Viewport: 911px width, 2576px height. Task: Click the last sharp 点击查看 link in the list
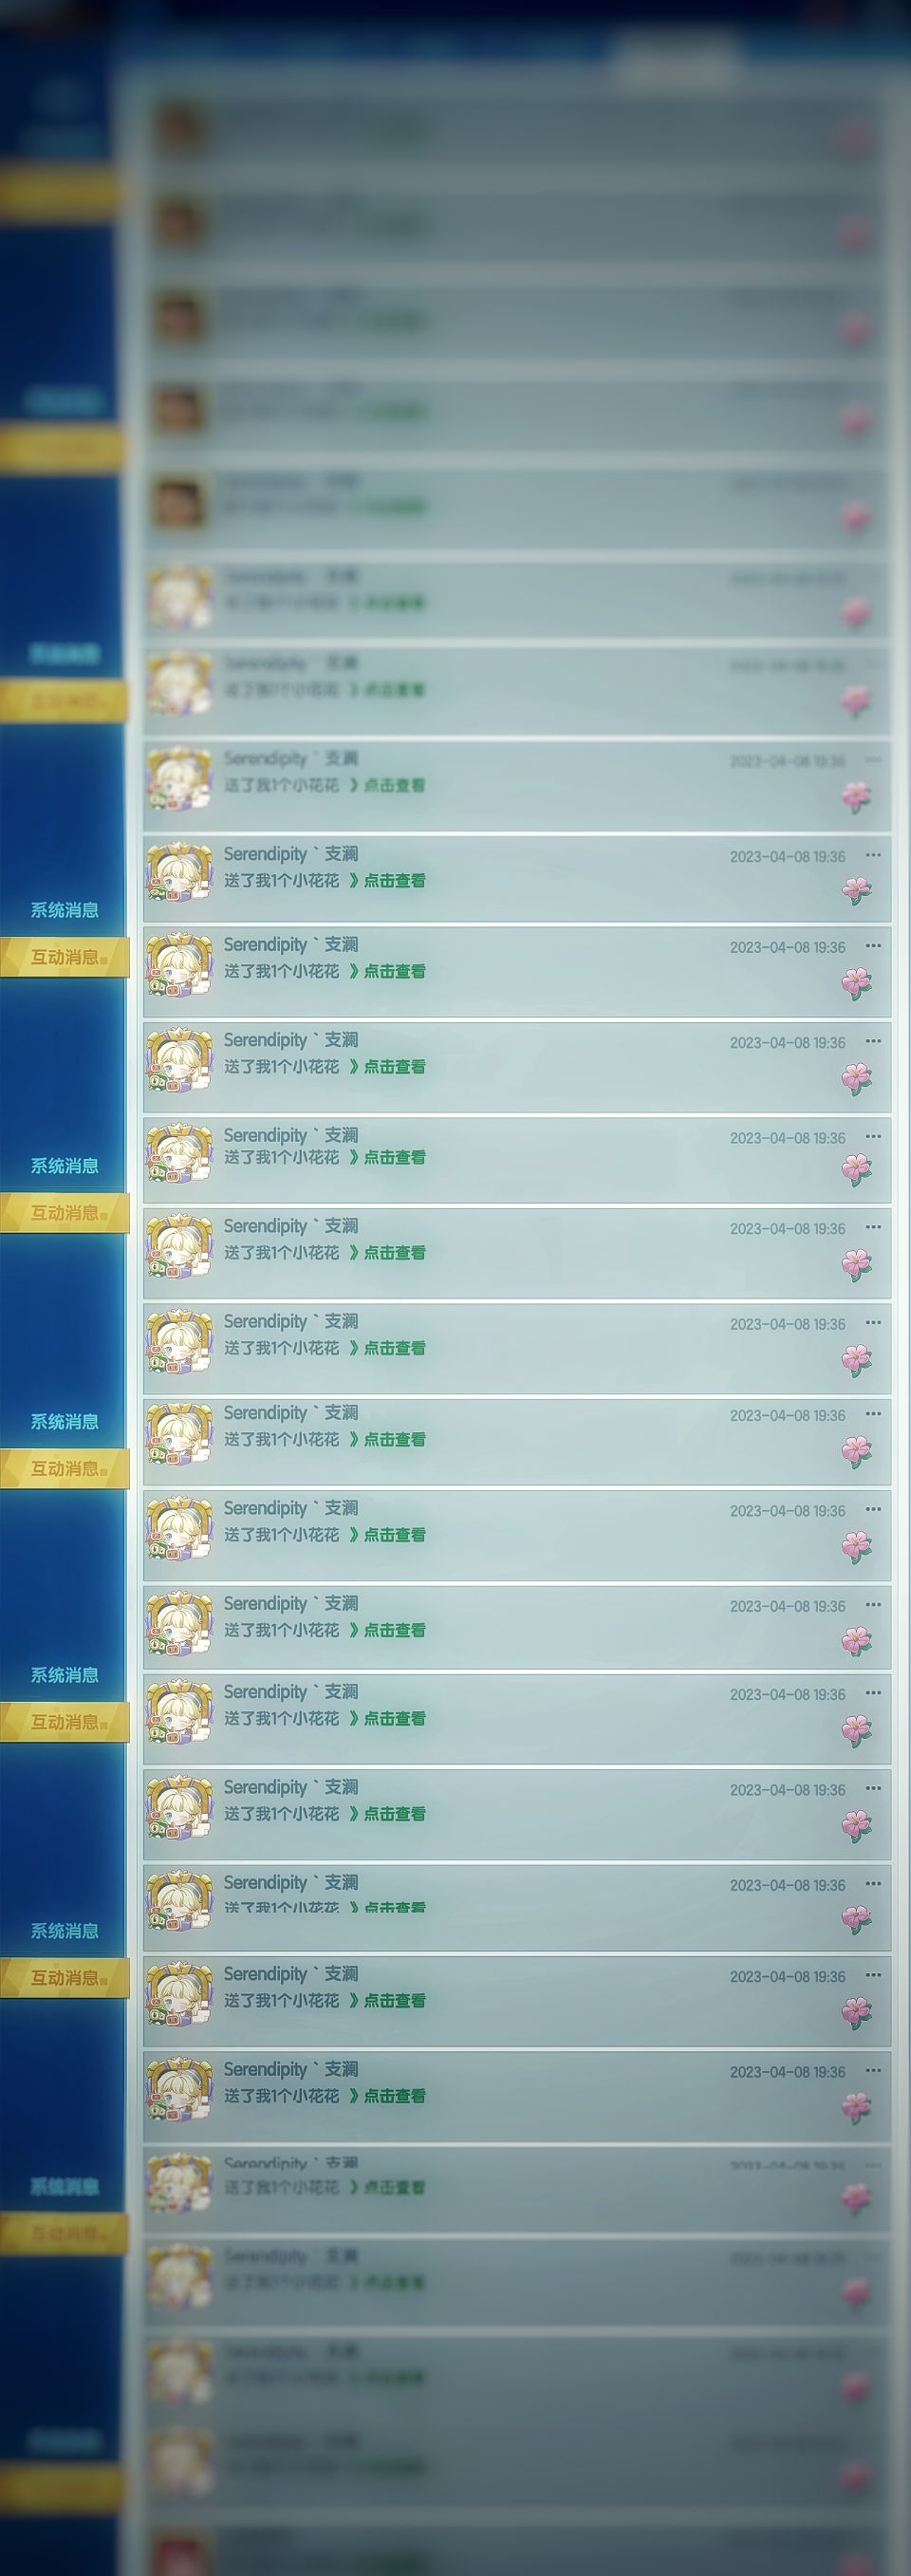(394, 2096)
